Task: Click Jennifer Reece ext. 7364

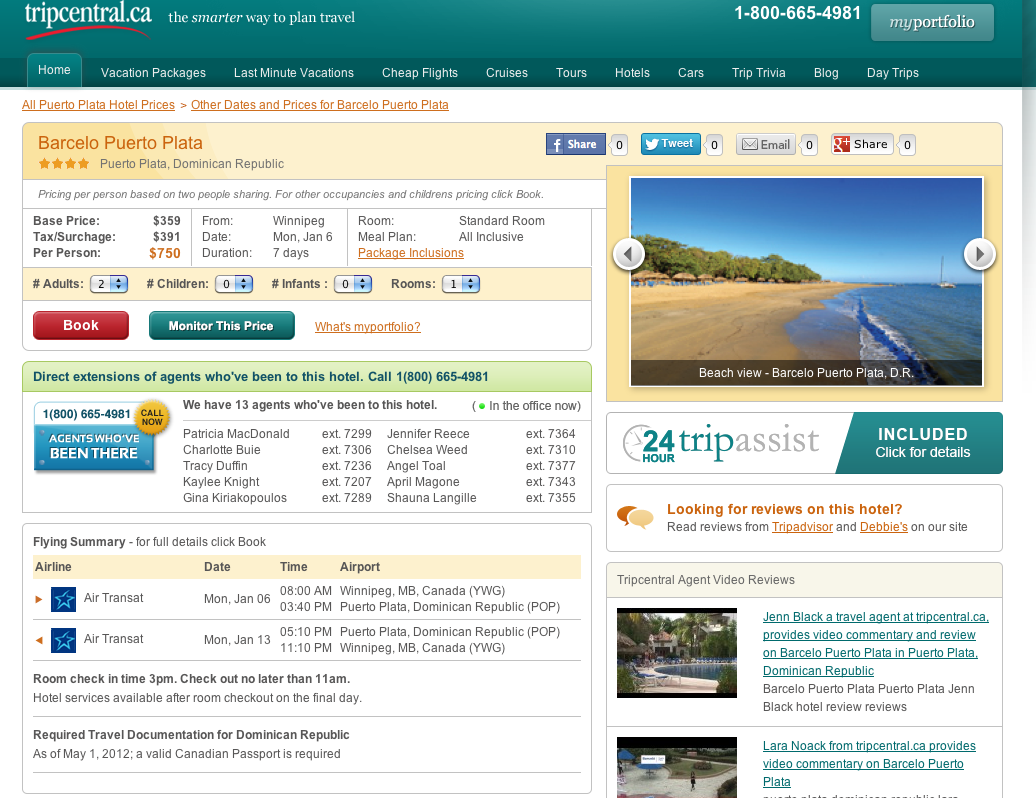Action: [481, 434]
